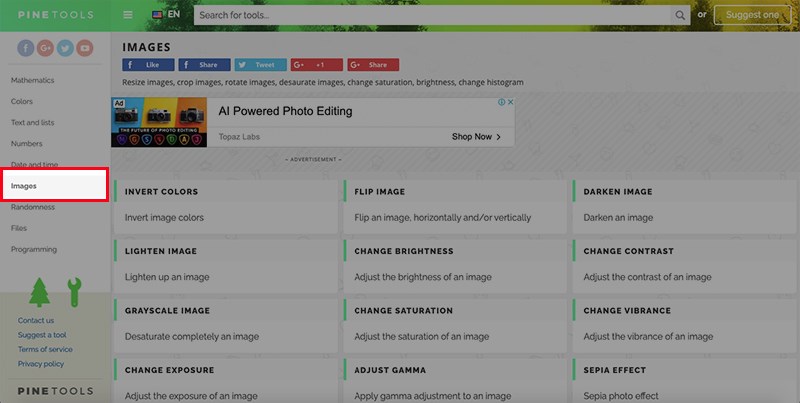Click the Shop Now ad link
The width and height of the screenshot is (800, 403).
pyautogui.click(x=476, y=137)
